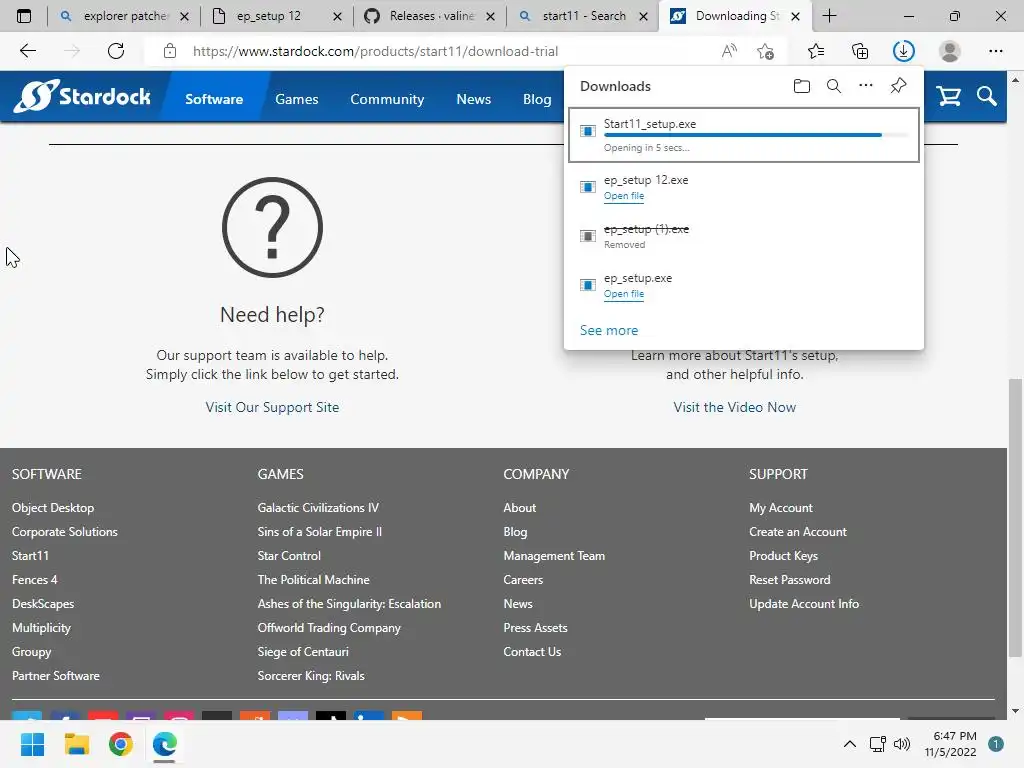Open file link for ep_setup 12.exe
The image size is (1024, 768).
click(x=624, y=196)
